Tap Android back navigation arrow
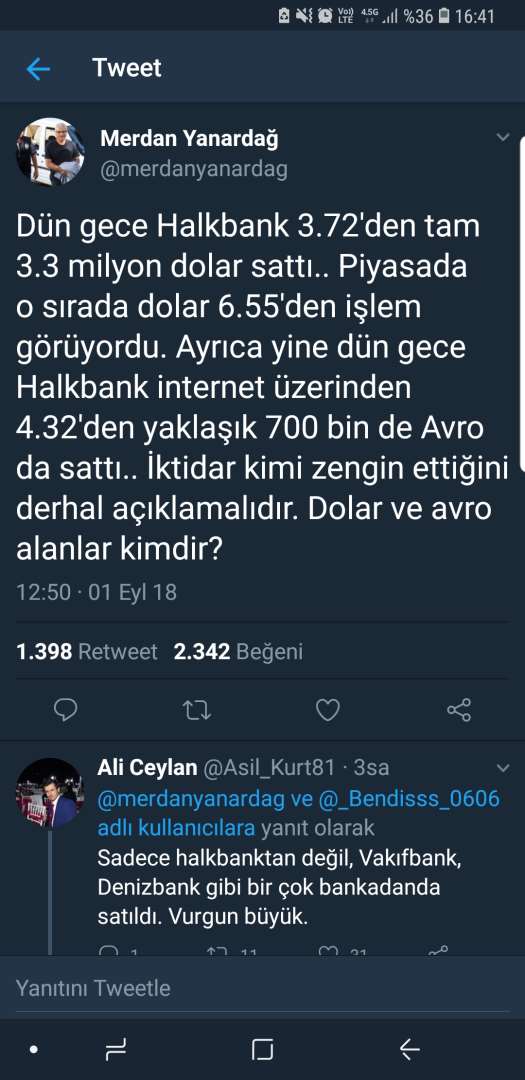The height and width of the screenshot is (1080, 525). (410, 1050)
